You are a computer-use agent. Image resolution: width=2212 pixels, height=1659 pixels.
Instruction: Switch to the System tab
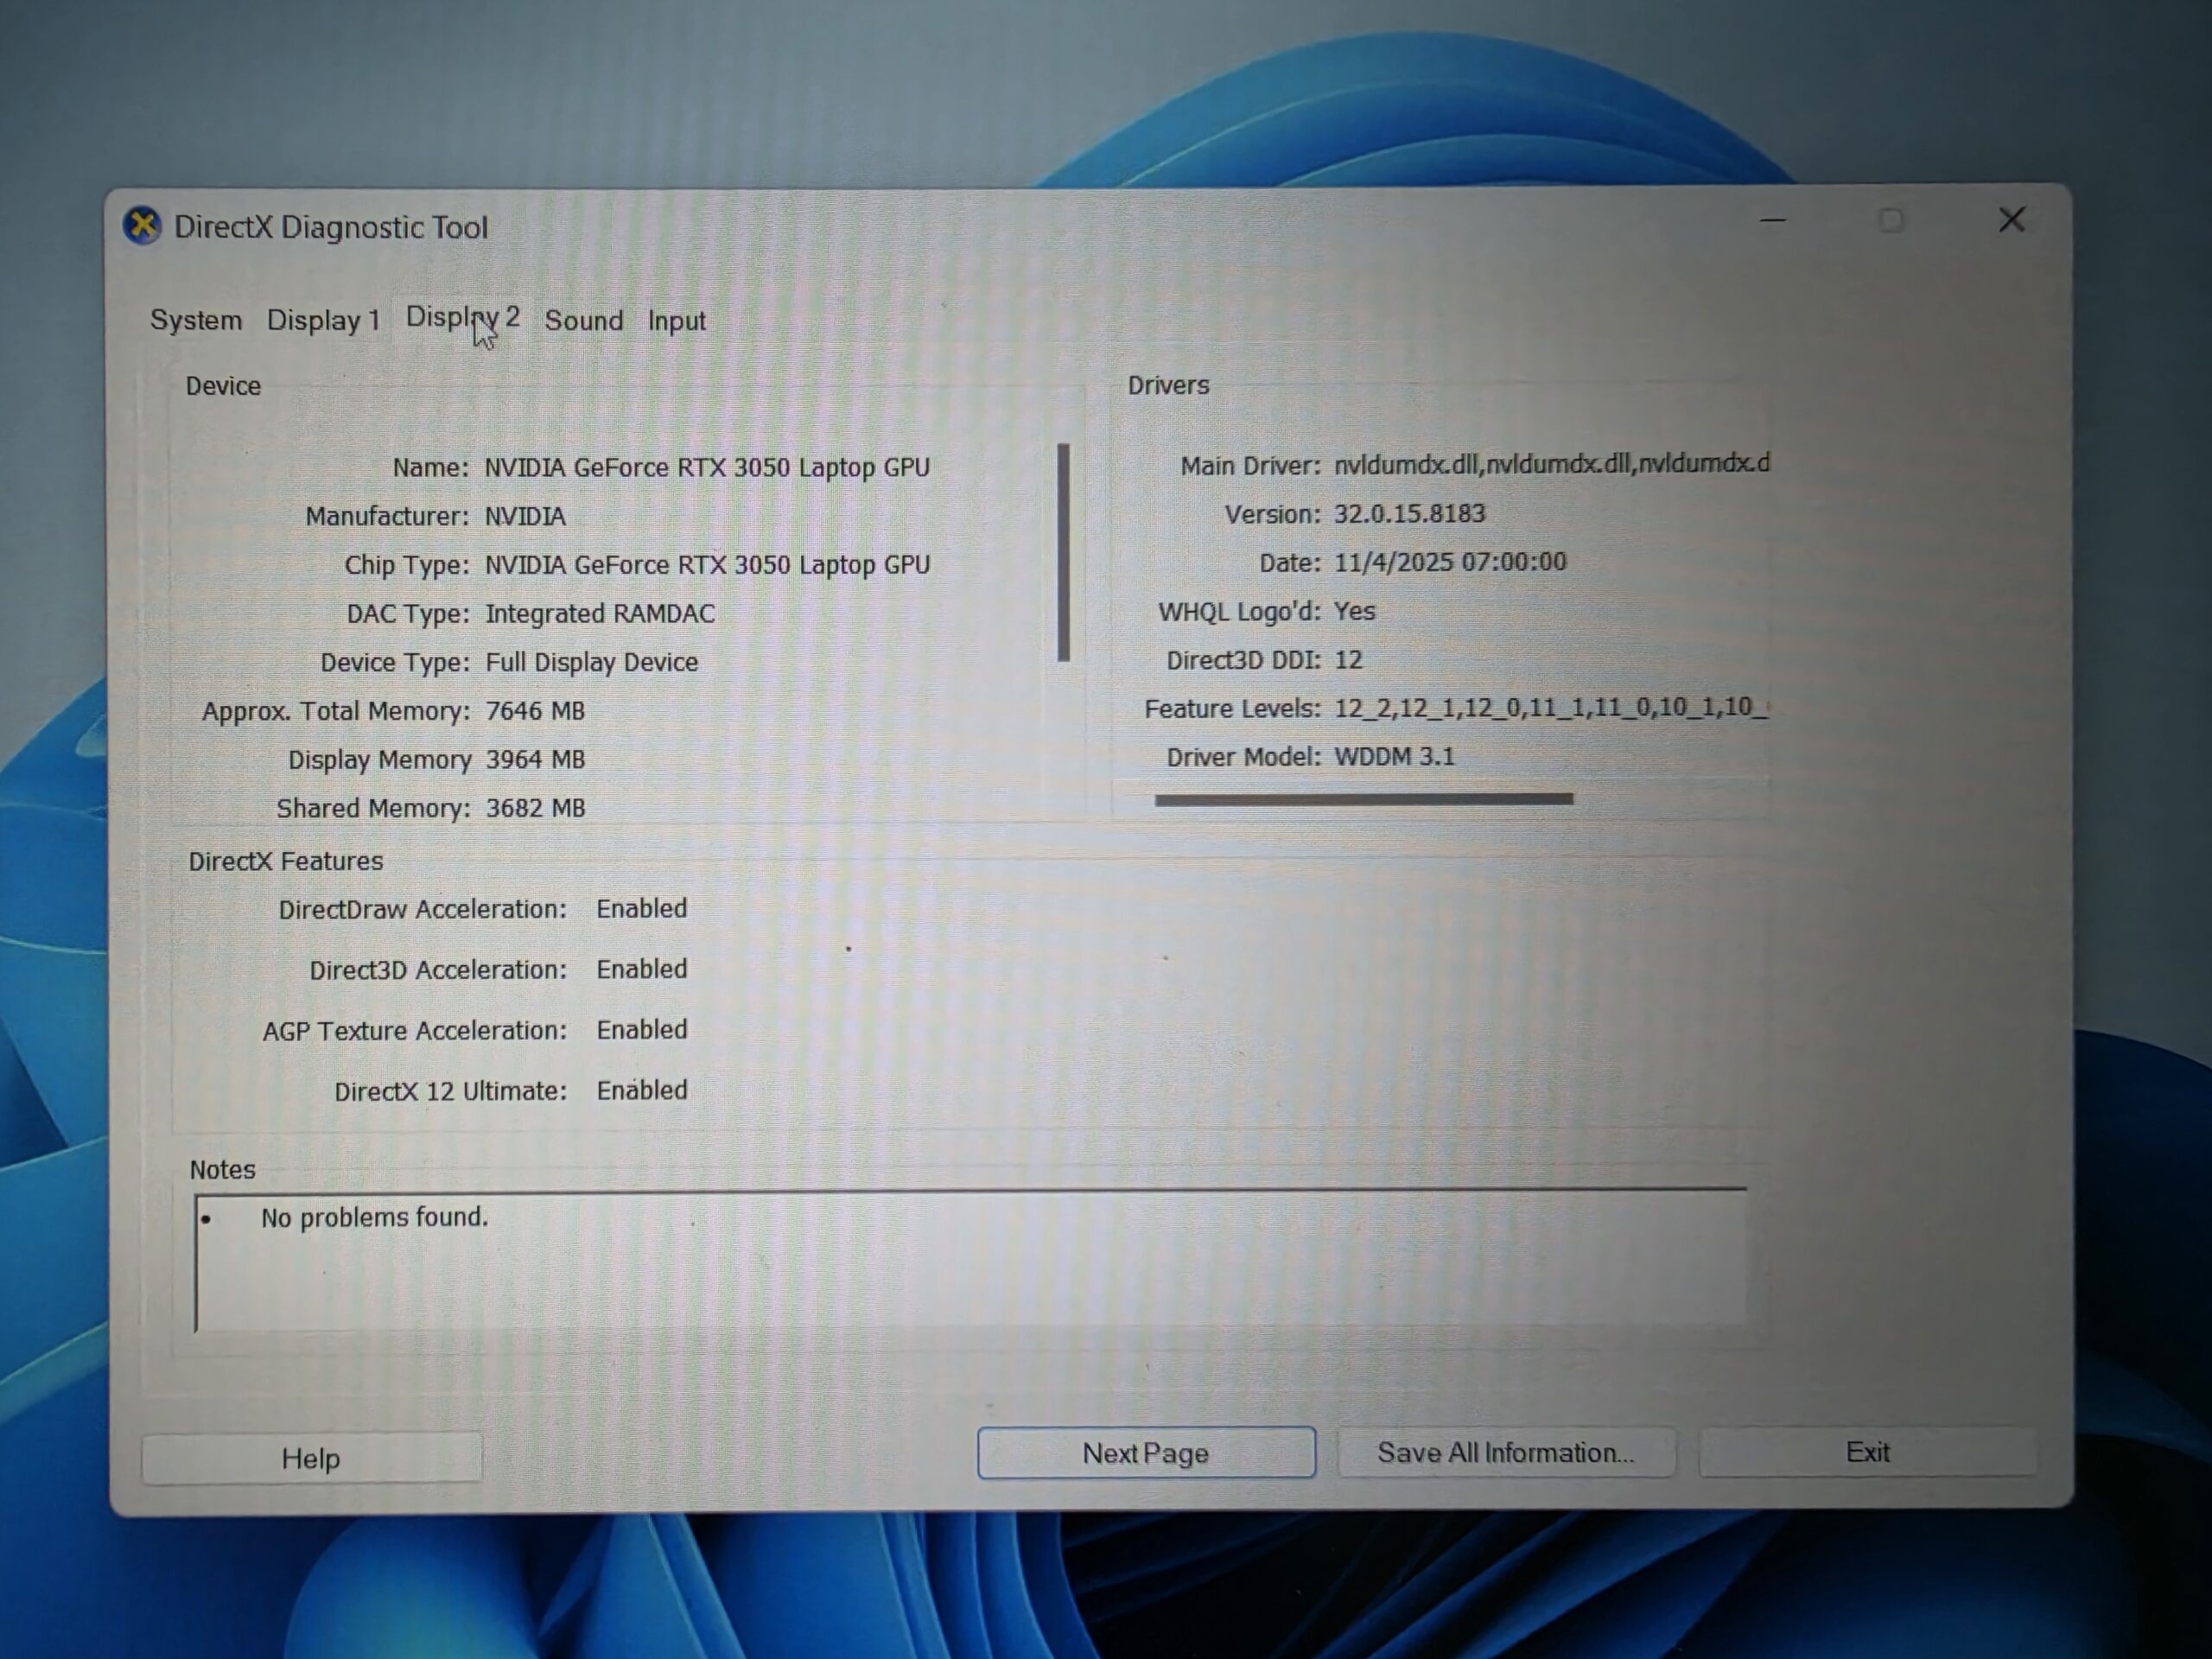pyautogui.click(x=196, y=320)
